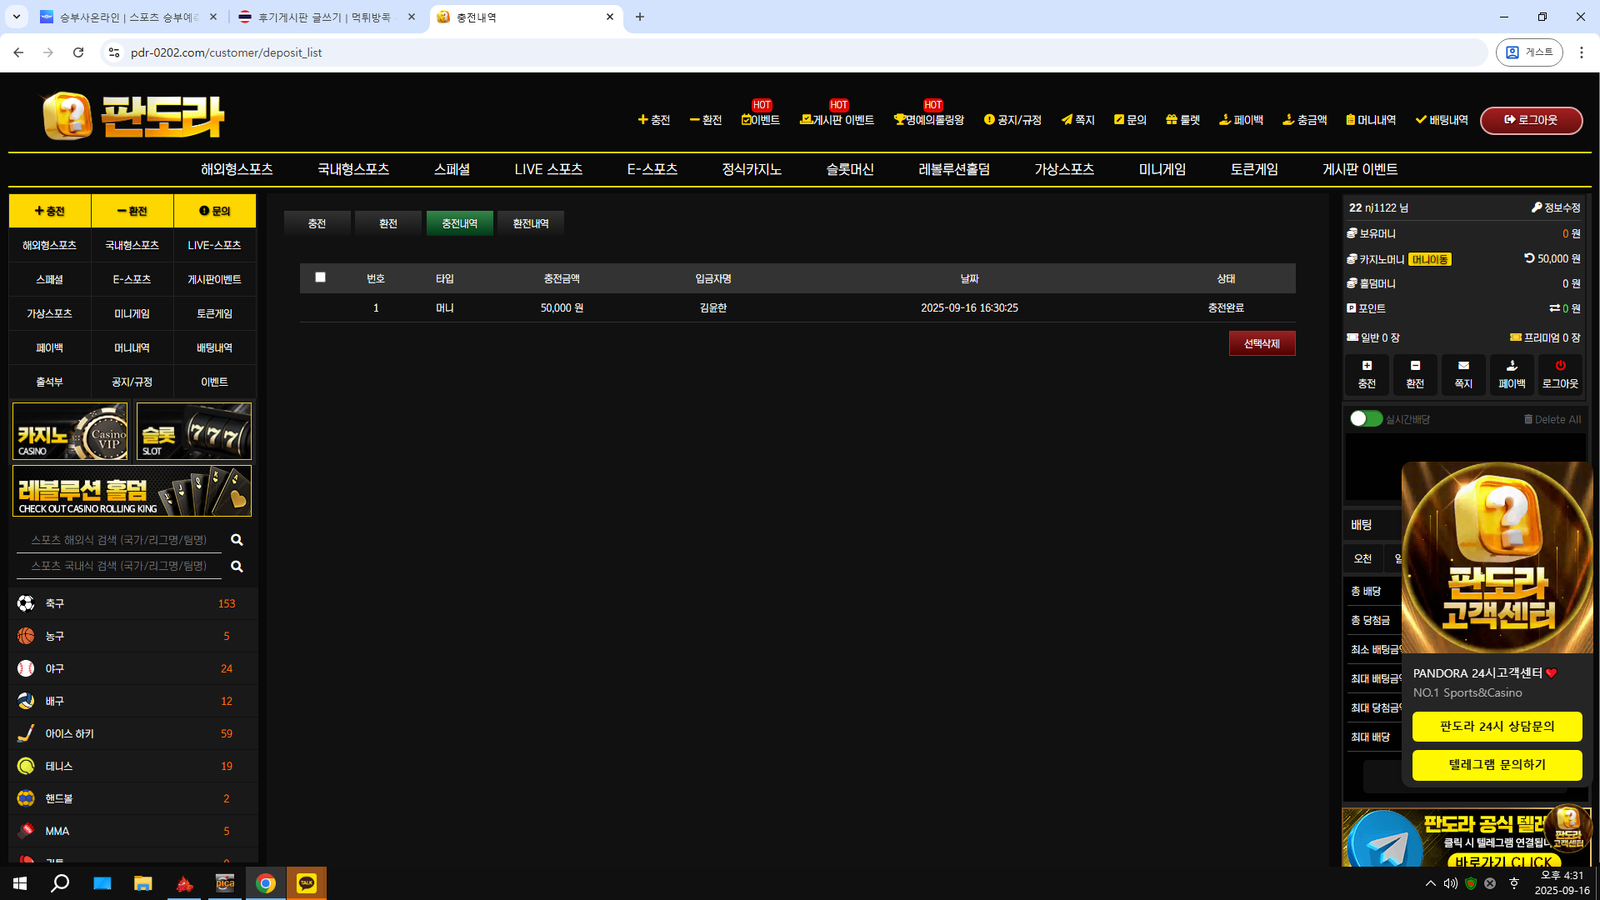The image size is (1600, 900).
Task: Click the search icon beside 스포츠 해외식 검색
Action: [x=237, y=540]
